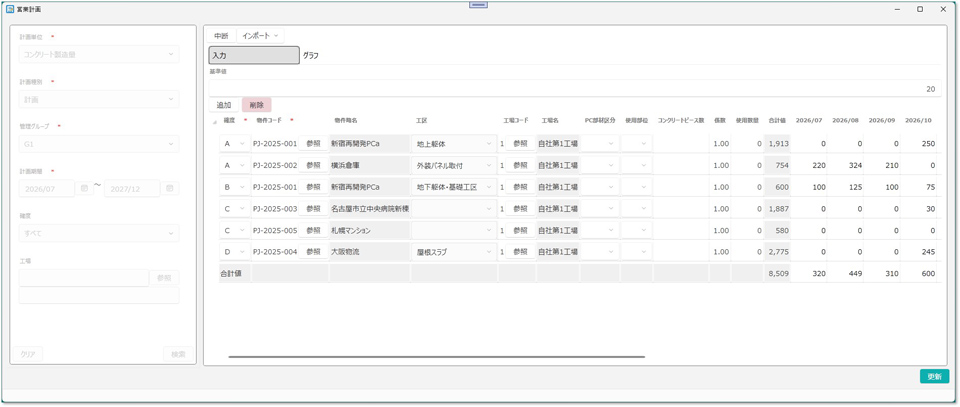Open PC部材区分 dropdown in the 大阪物流 row
This screenshot has width=960, height=407.
pyautogui.click(x=600, y=252)
